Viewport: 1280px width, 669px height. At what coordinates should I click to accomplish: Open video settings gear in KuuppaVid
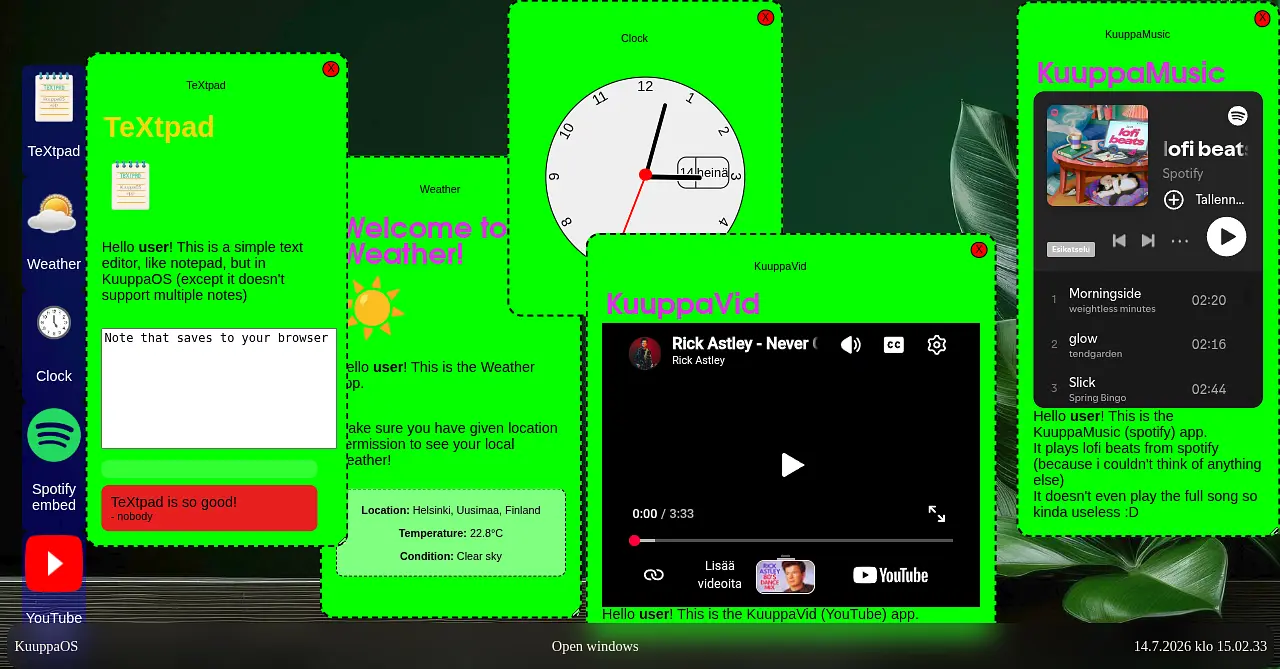937,345
